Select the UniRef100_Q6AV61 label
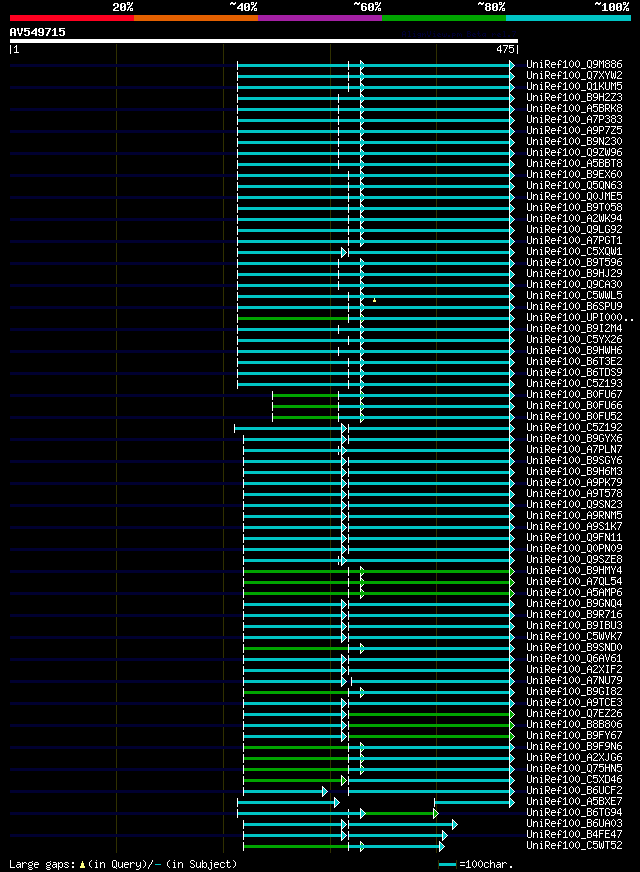The image size is (640, 872). click(x=574, y=659)
